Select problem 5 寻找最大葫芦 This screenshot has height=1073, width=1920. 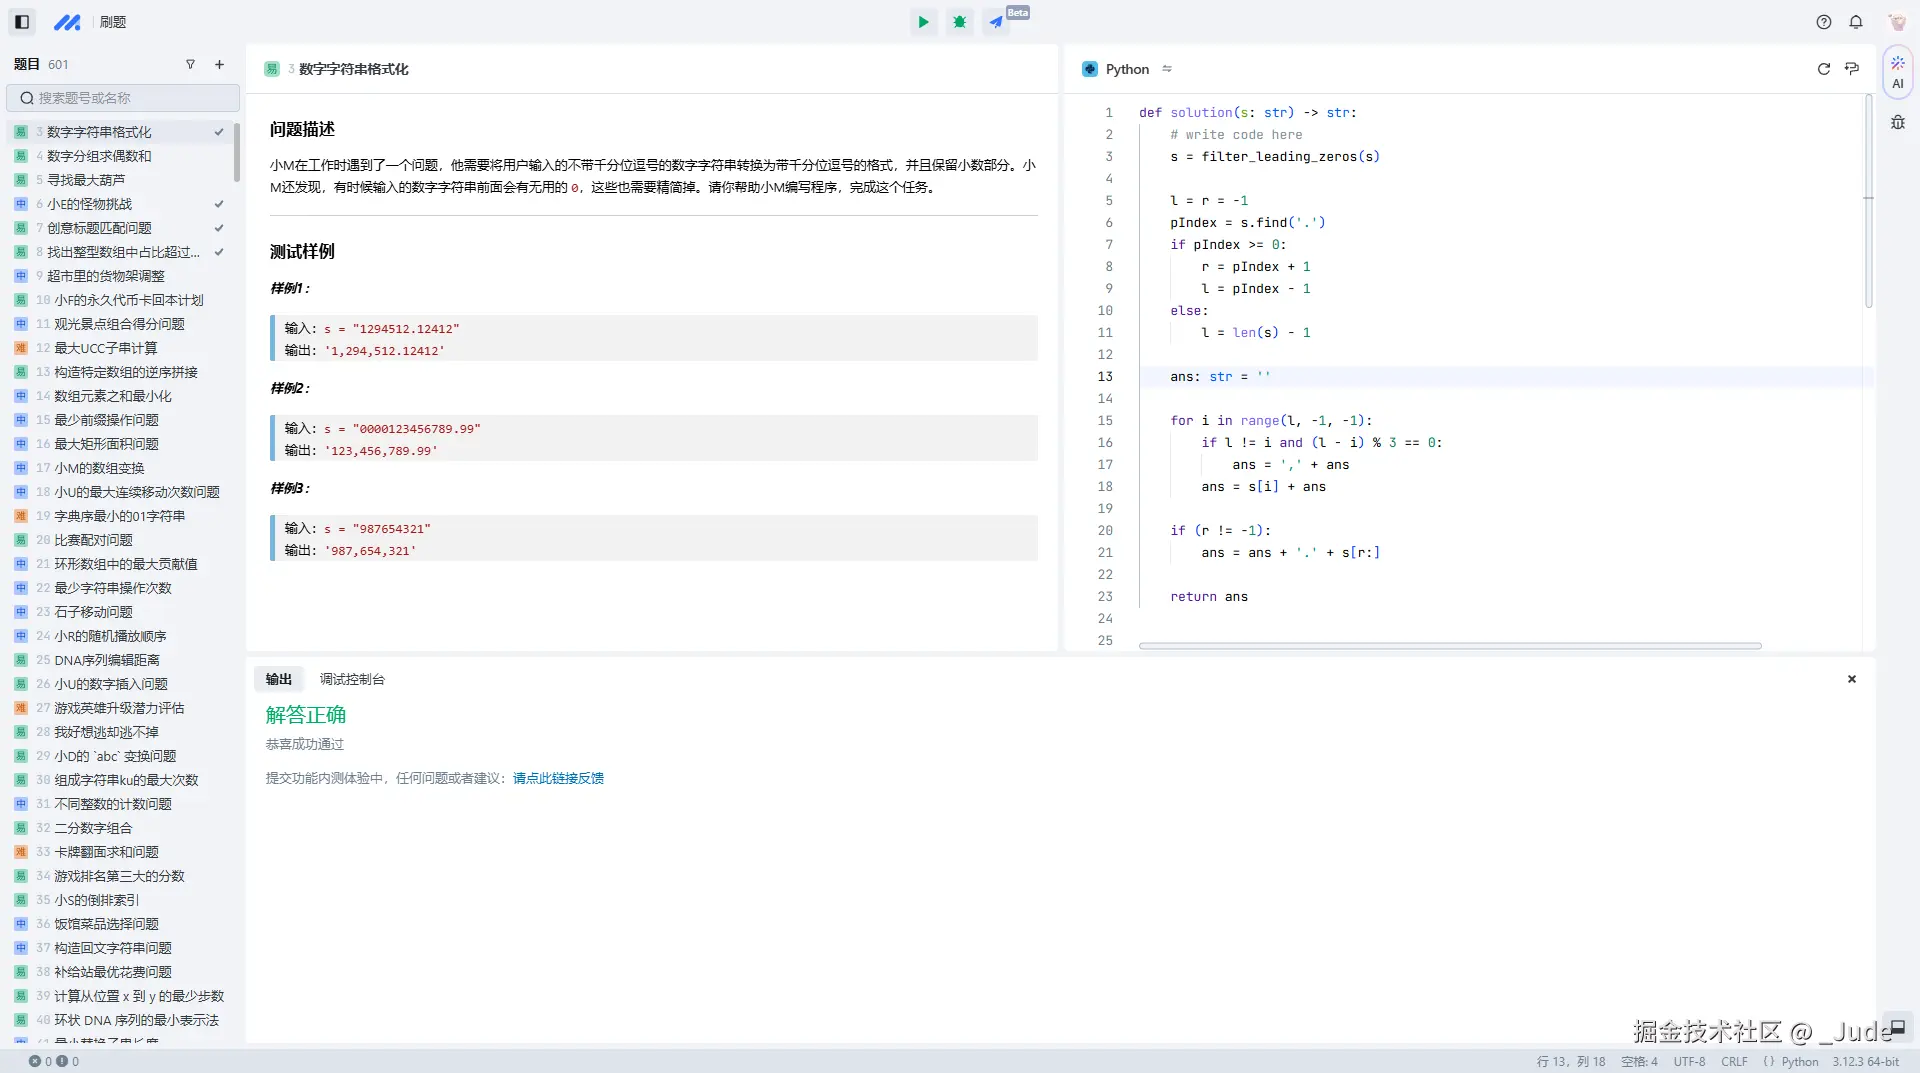pos(120,180)
